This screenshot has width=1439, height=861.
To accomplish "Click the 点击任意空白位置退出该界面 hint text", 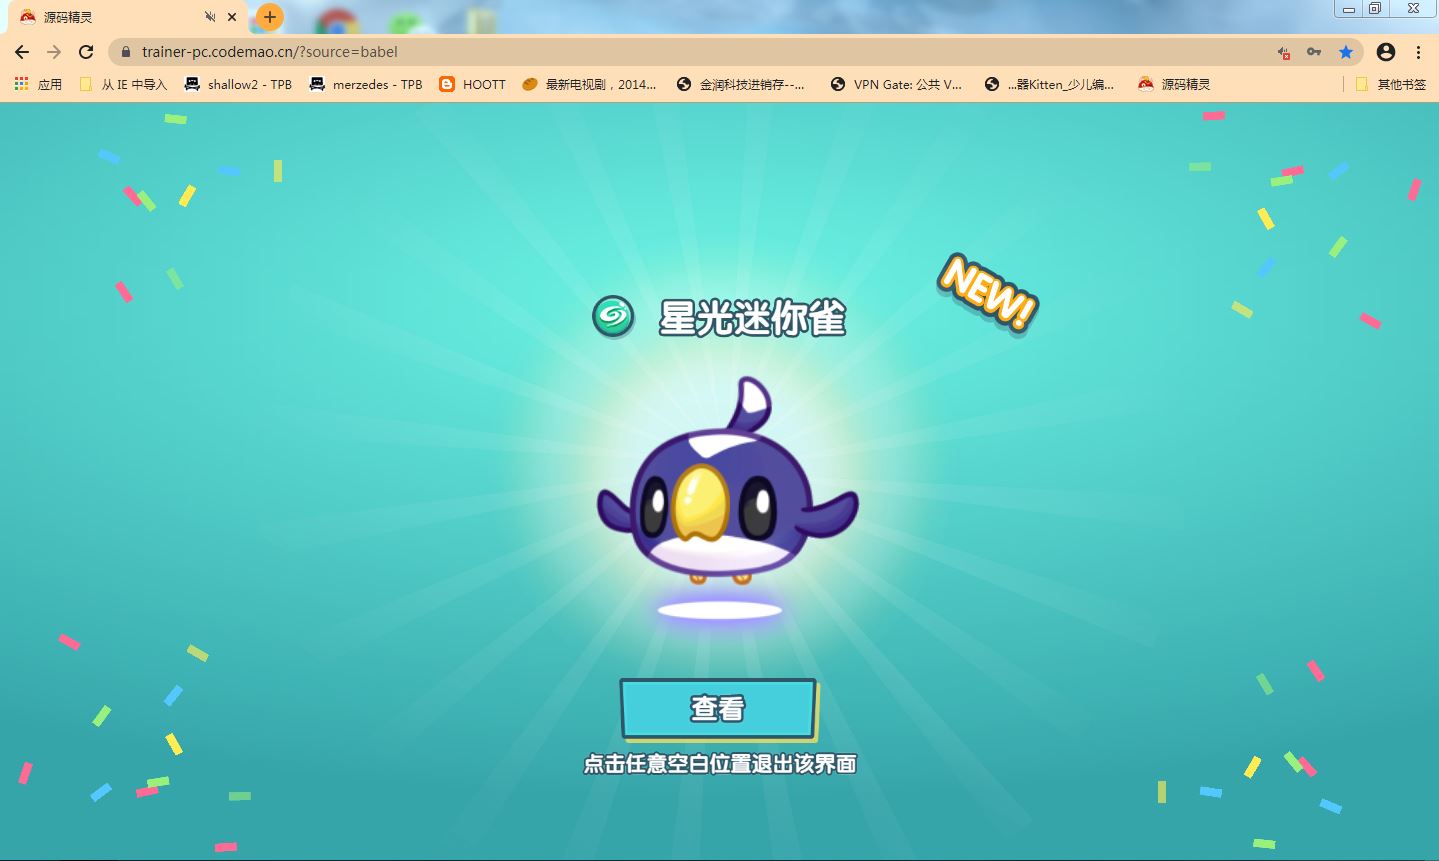I will (x=720, y=764).
